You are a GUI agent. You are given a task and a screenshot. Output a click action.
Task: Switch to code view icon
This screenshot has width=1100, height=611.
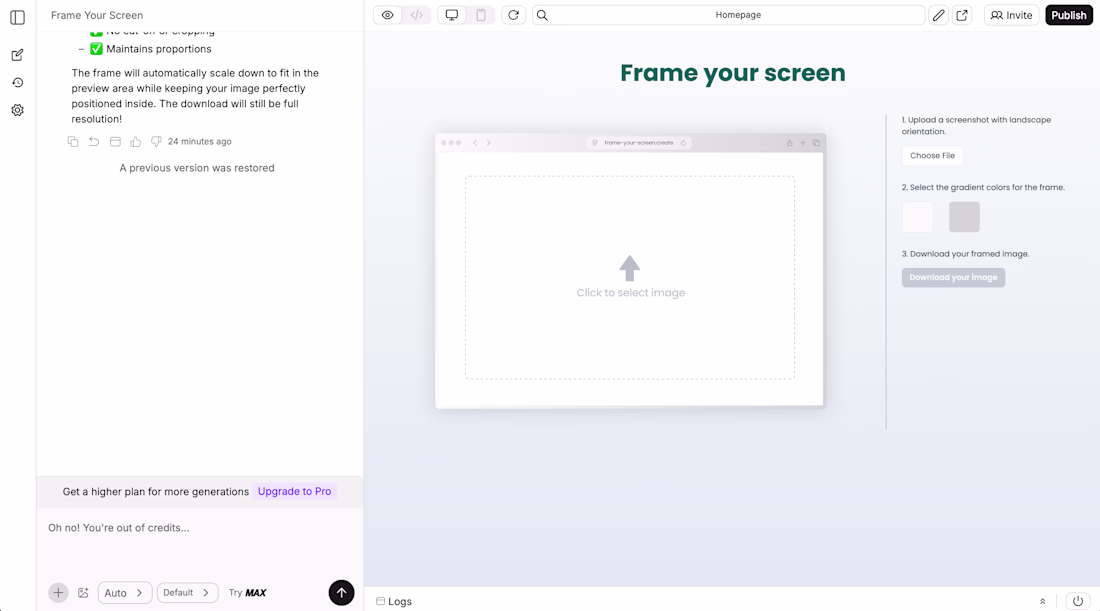pos(417,15)
